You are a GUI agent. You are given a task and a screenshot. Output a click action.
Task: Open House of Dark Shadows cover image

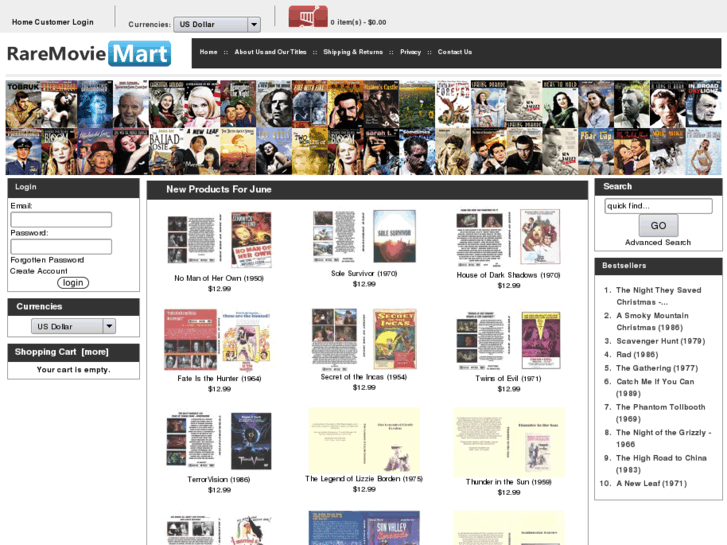(x=509, y=237)
